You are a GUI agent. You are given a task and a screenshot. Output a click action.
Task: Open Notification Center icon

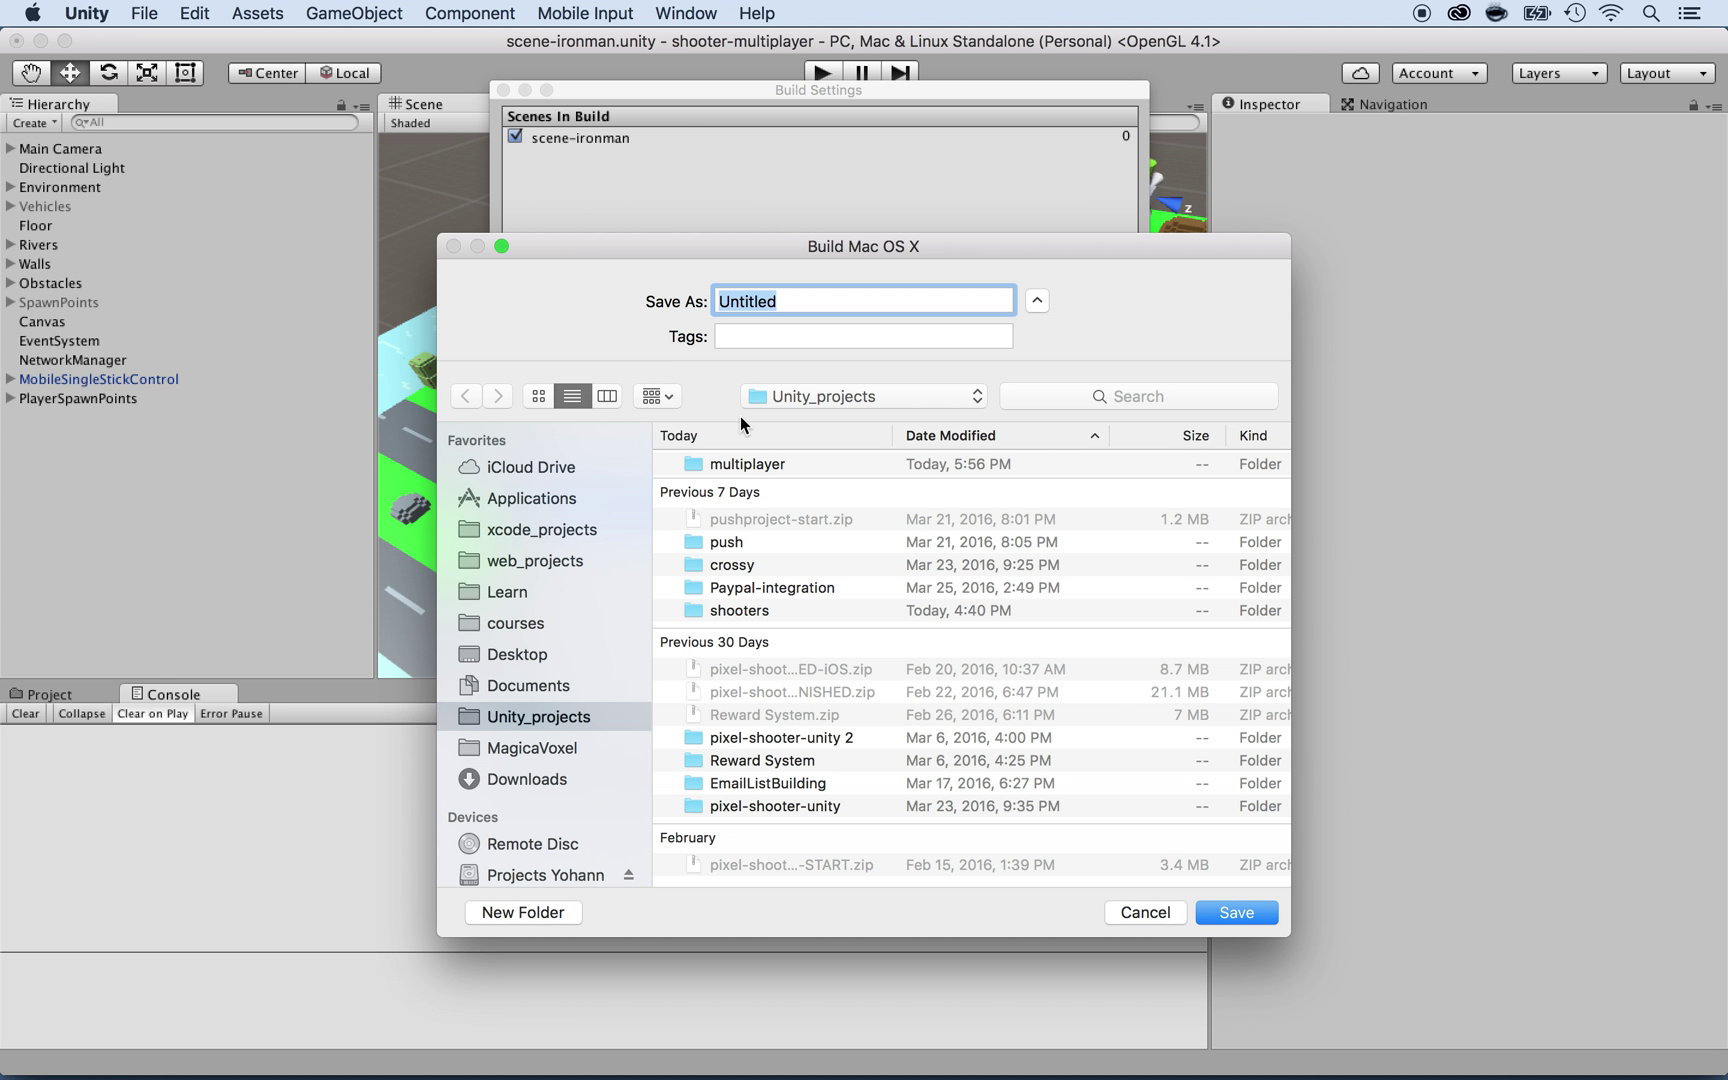(x=1689, y=13)
